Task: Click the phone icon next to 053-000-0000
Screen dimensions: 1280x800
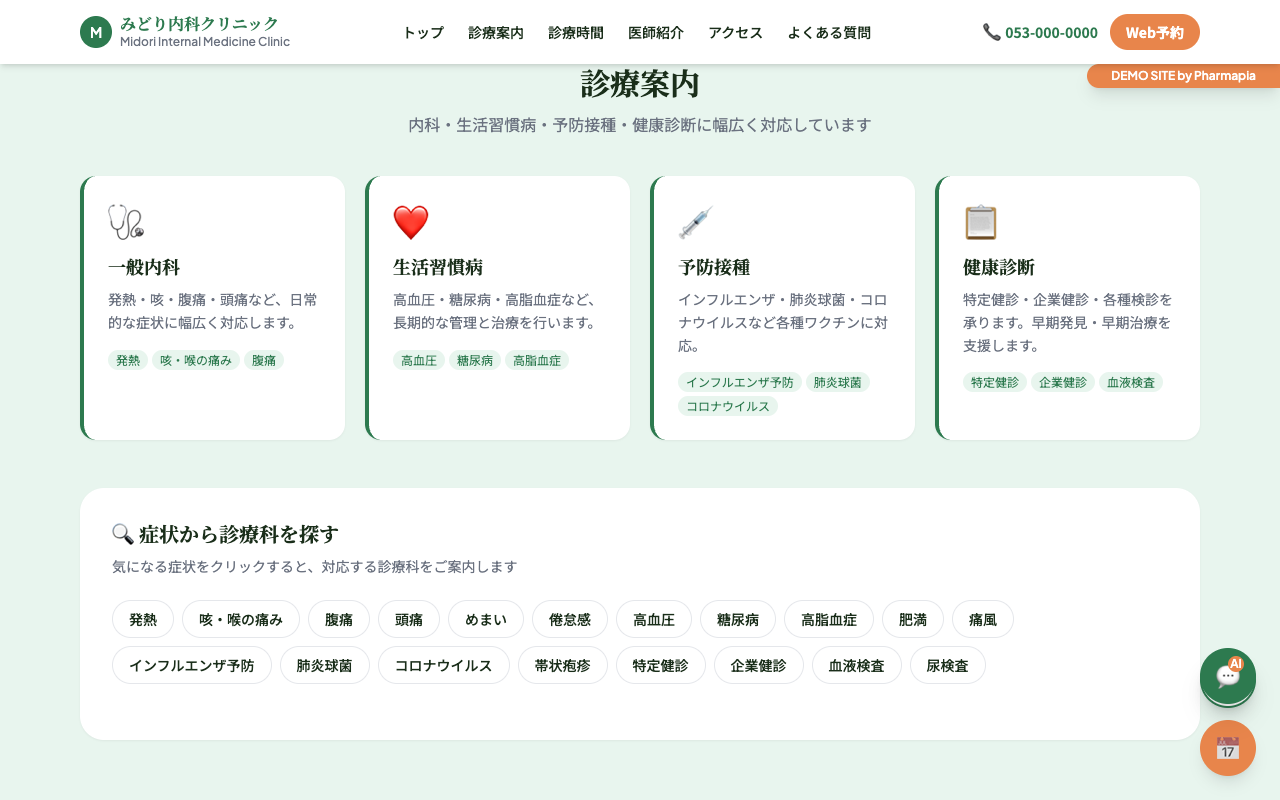Action: coord(992,32)
